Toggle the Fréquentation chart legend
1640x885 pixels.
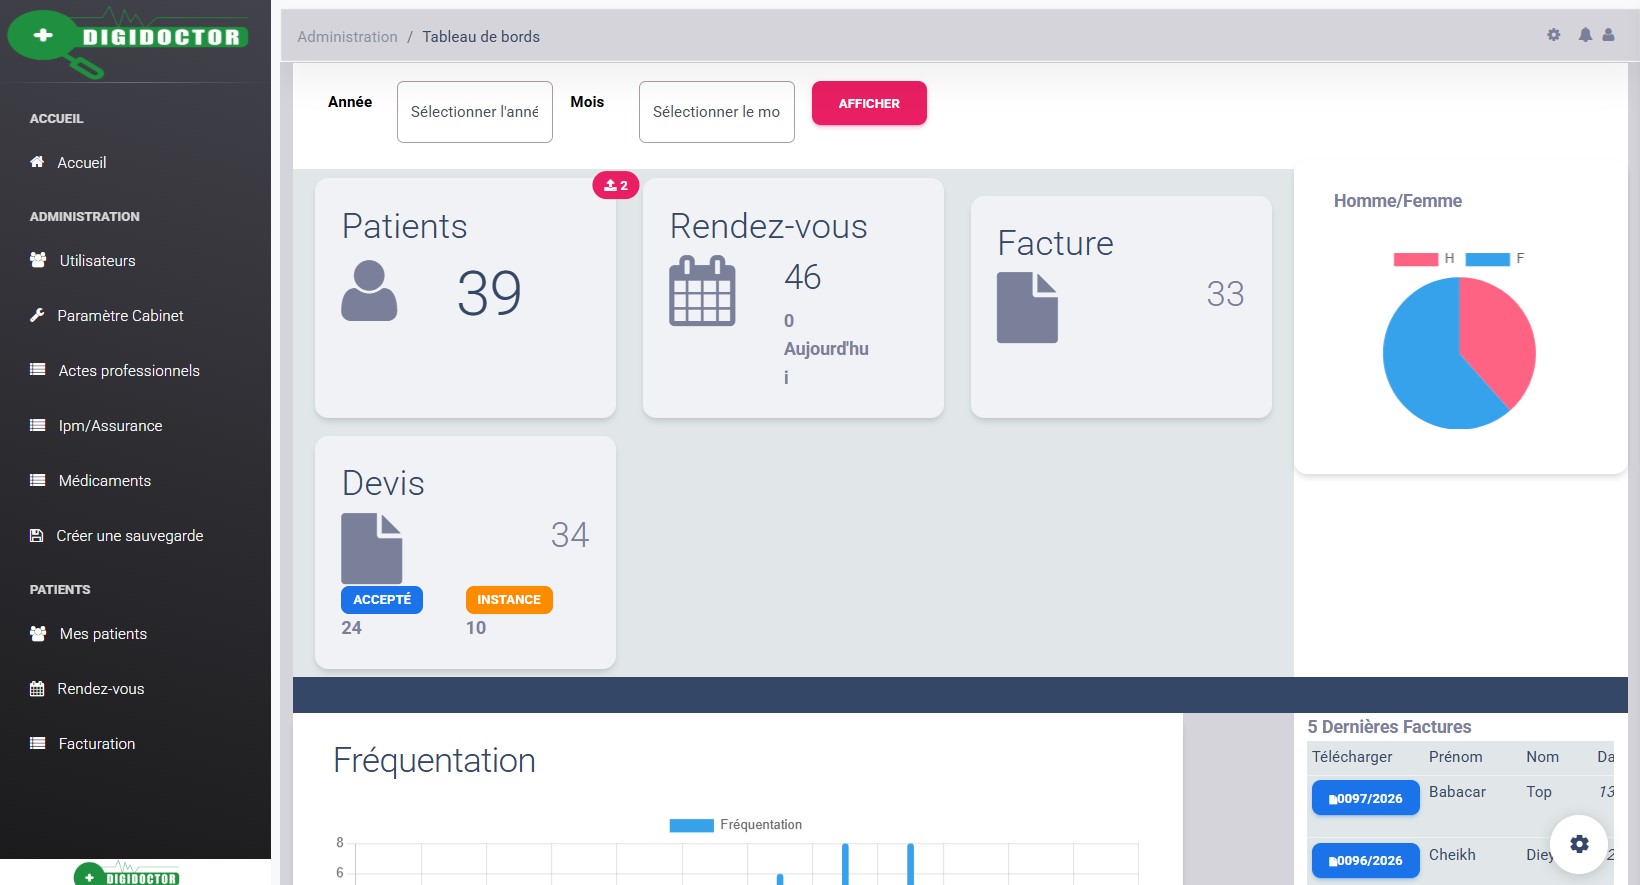tap(736, 825)
